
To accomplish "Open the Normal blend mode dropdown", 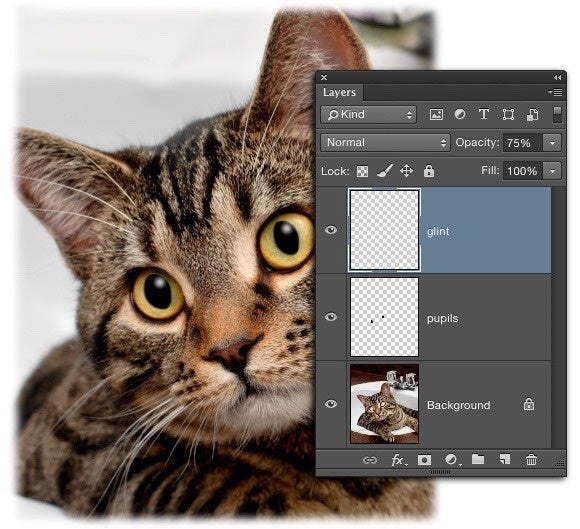I will pyautogui.click(x=385, y=143).
